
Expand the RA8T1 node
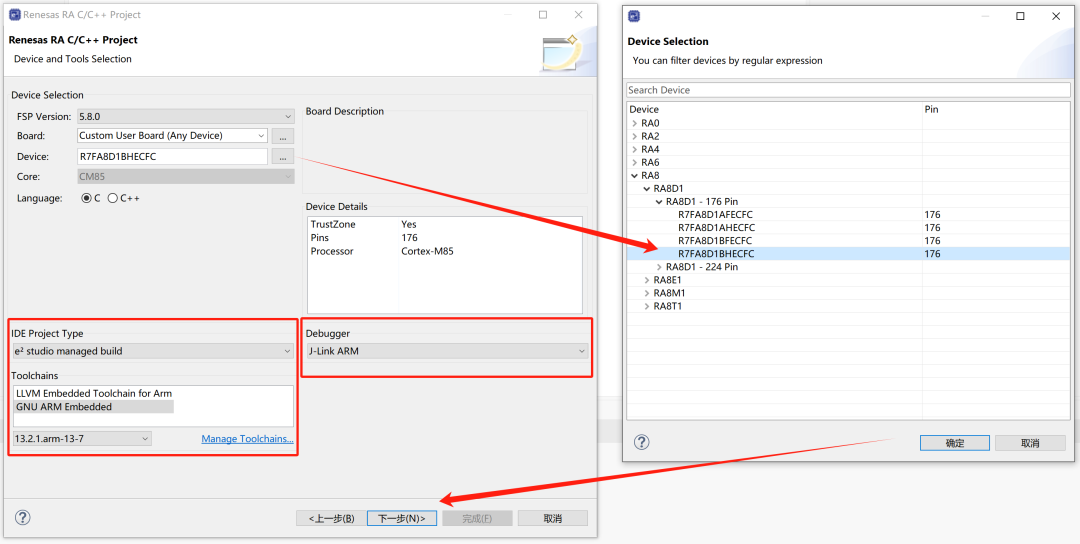tap(647, 306)
